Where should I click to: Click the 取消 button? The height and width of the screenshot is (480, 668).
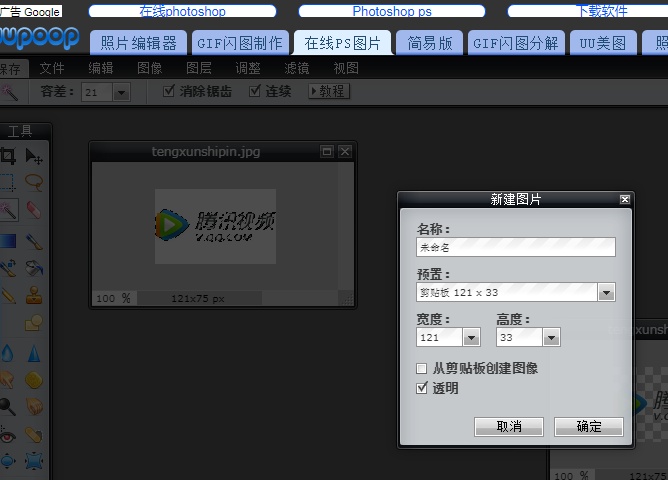509,426
